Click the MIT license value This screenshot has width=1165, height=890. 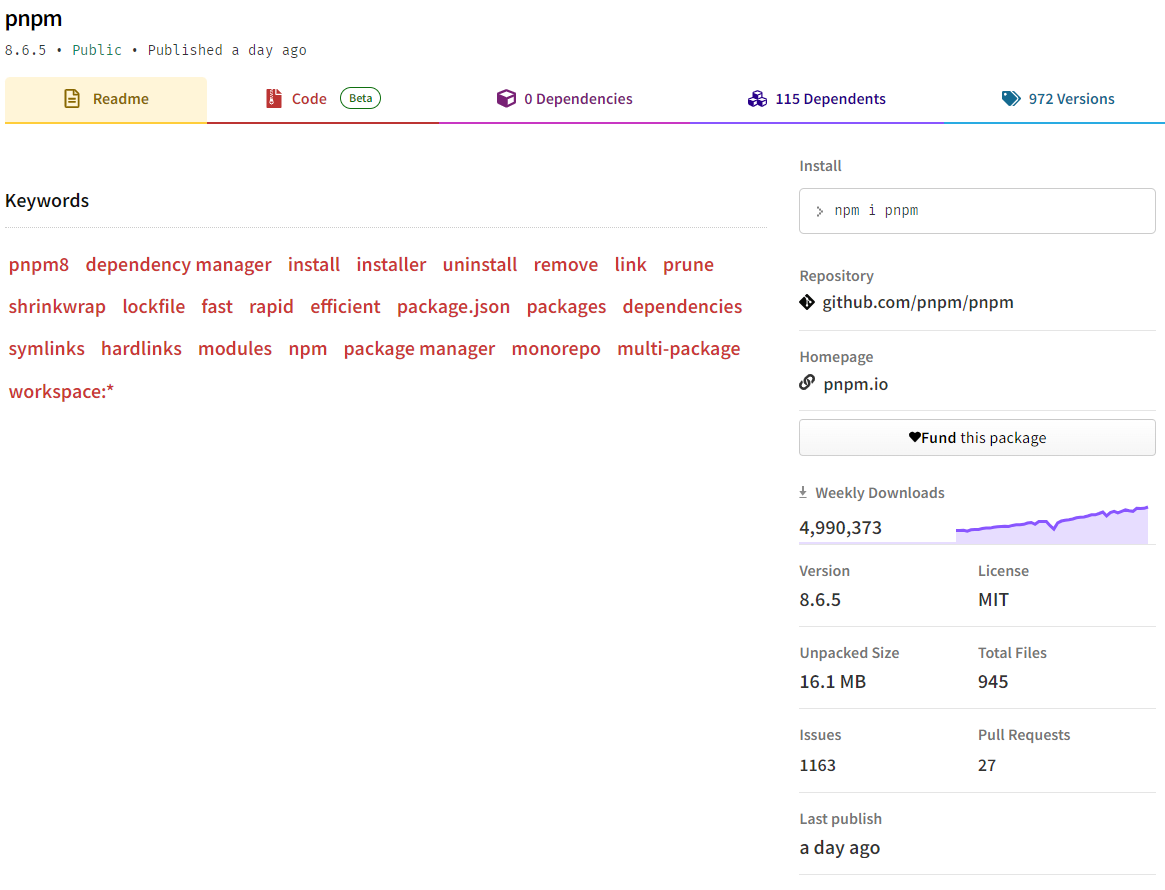tap(993, 600)
